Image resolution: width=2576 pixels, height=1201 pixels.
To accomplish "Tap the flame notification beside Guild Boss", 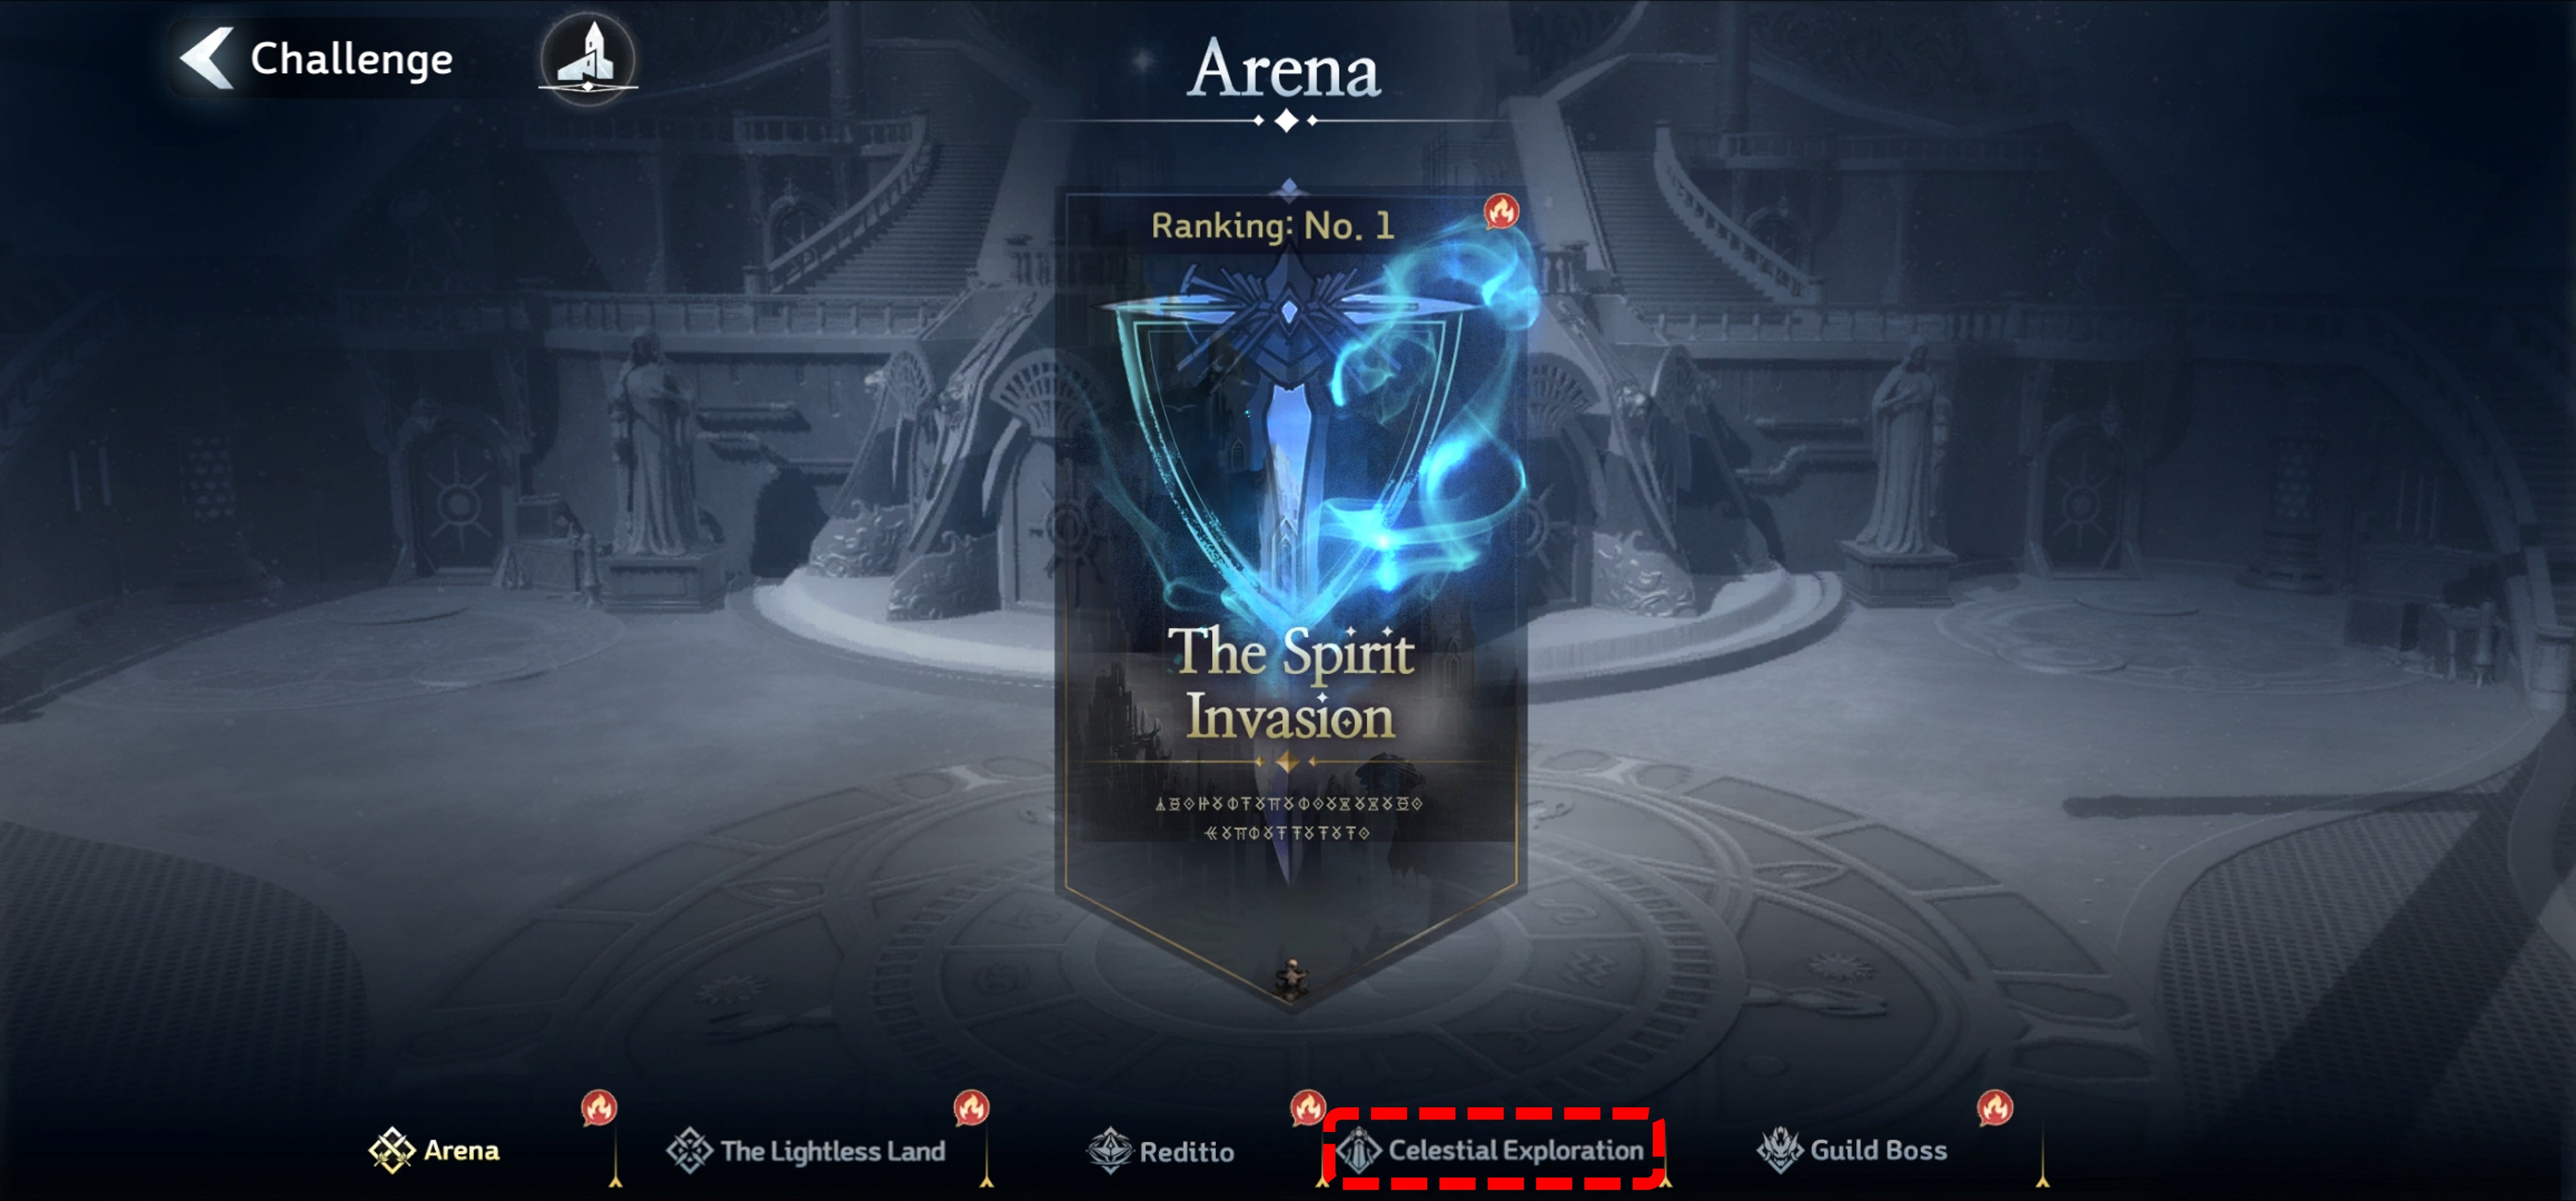I will tap(1995, 1108).
